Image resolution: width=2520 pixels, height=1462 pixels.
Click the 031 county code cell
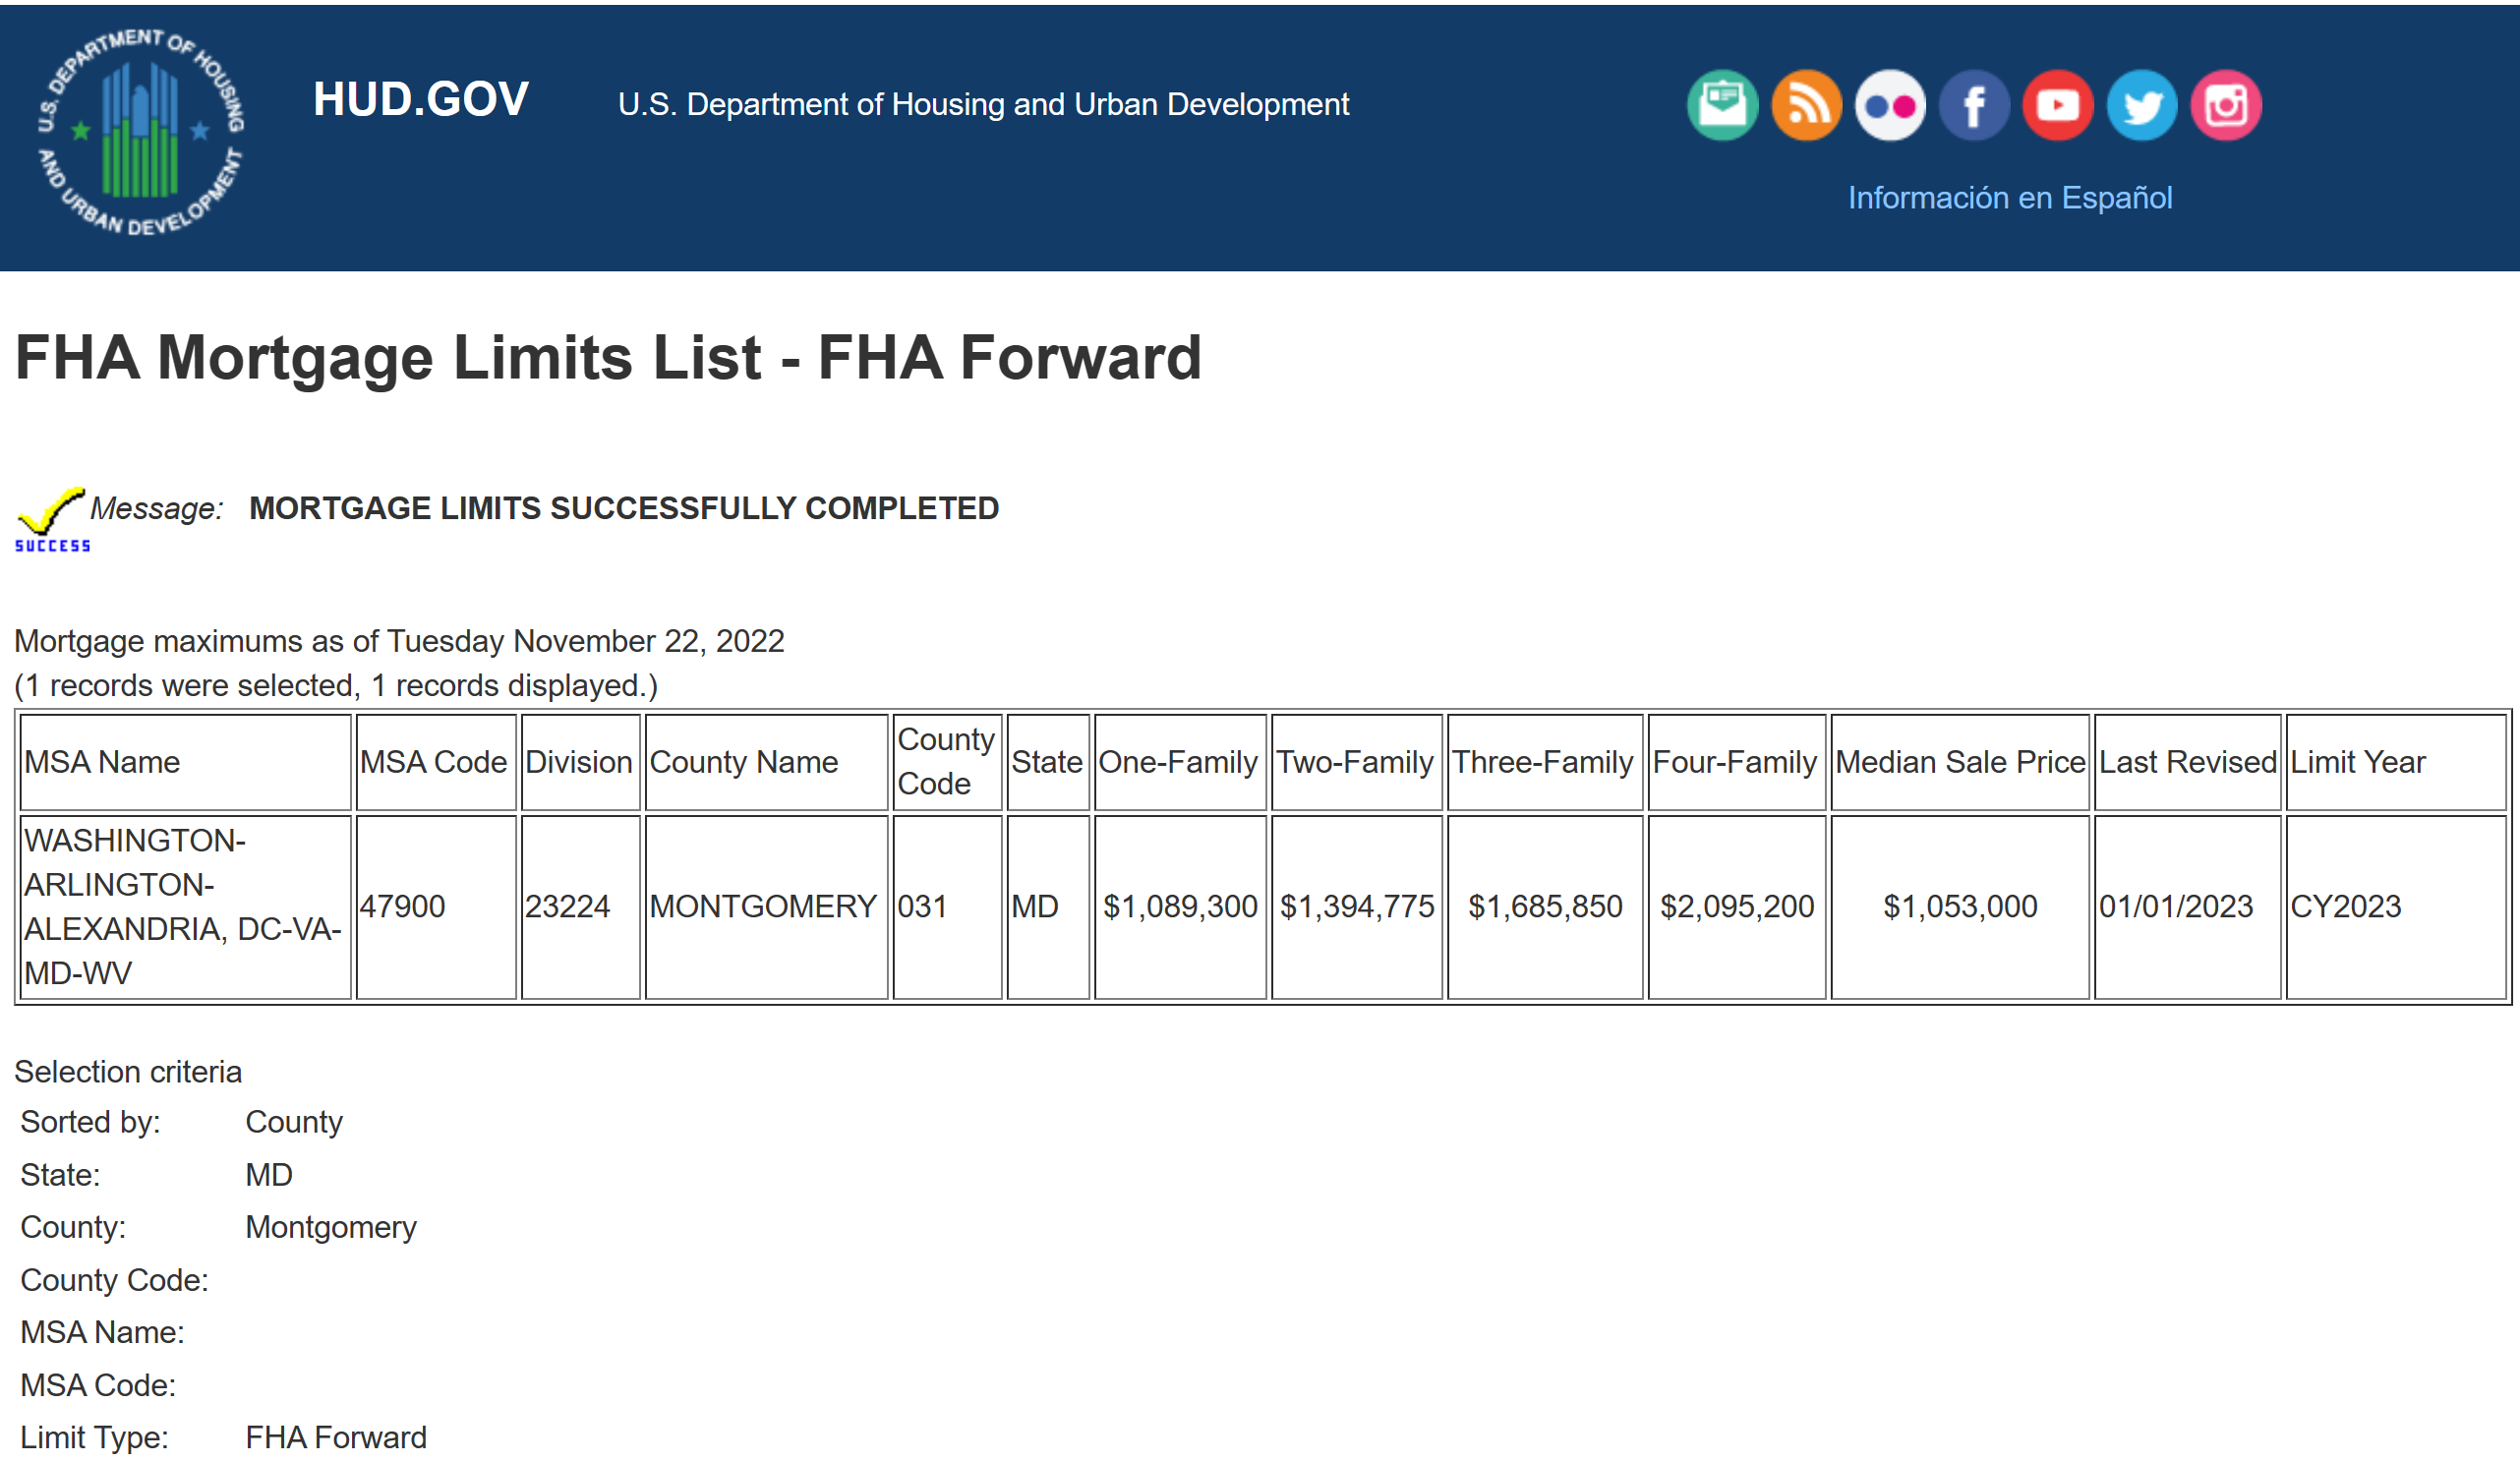pyautogui.click(x=947, y=907)
